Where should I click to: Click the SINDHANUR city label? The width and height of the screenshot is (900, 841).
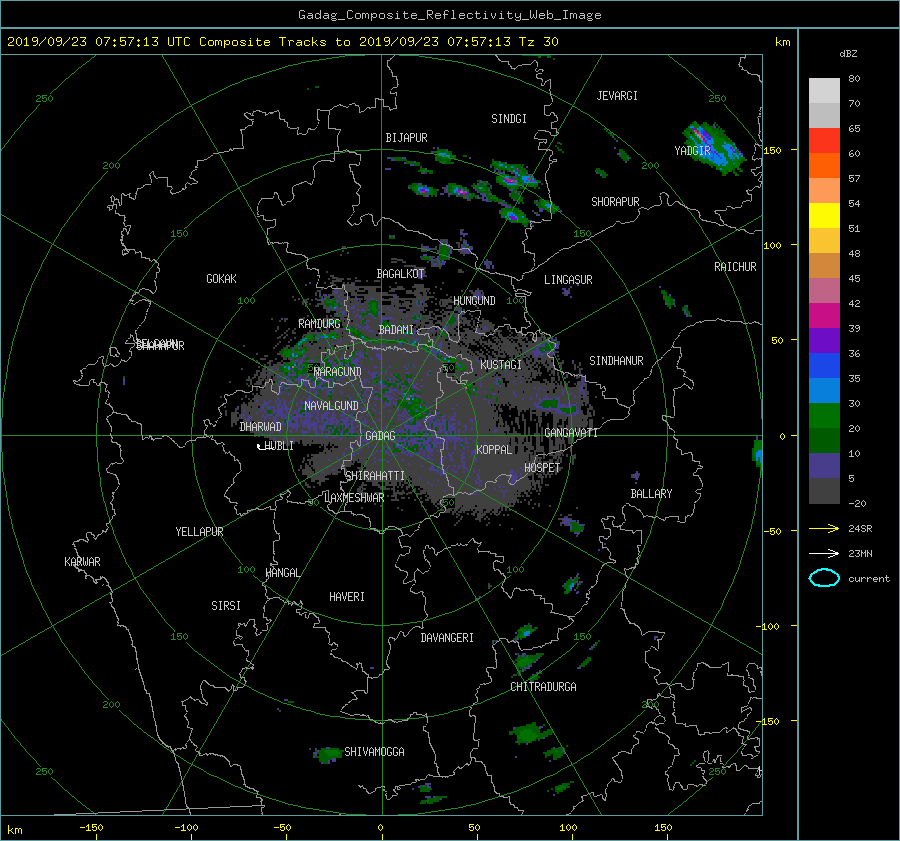[x=616, y=361]
